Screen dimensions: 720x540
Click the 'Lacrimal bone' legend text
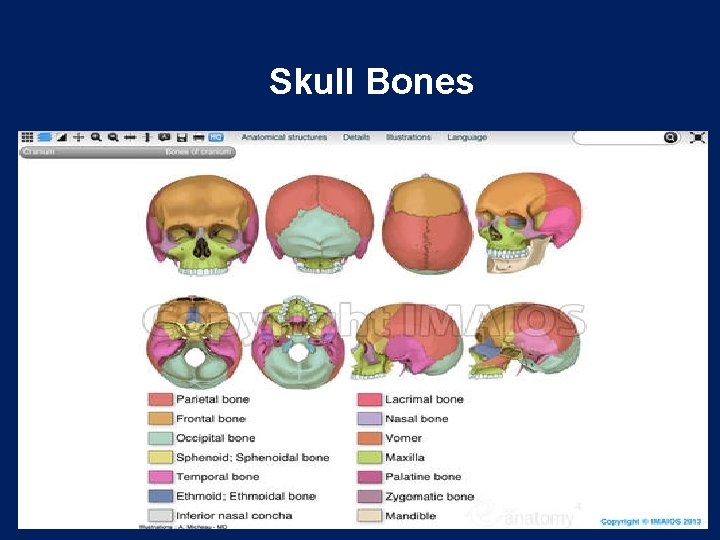coord(425,399)
